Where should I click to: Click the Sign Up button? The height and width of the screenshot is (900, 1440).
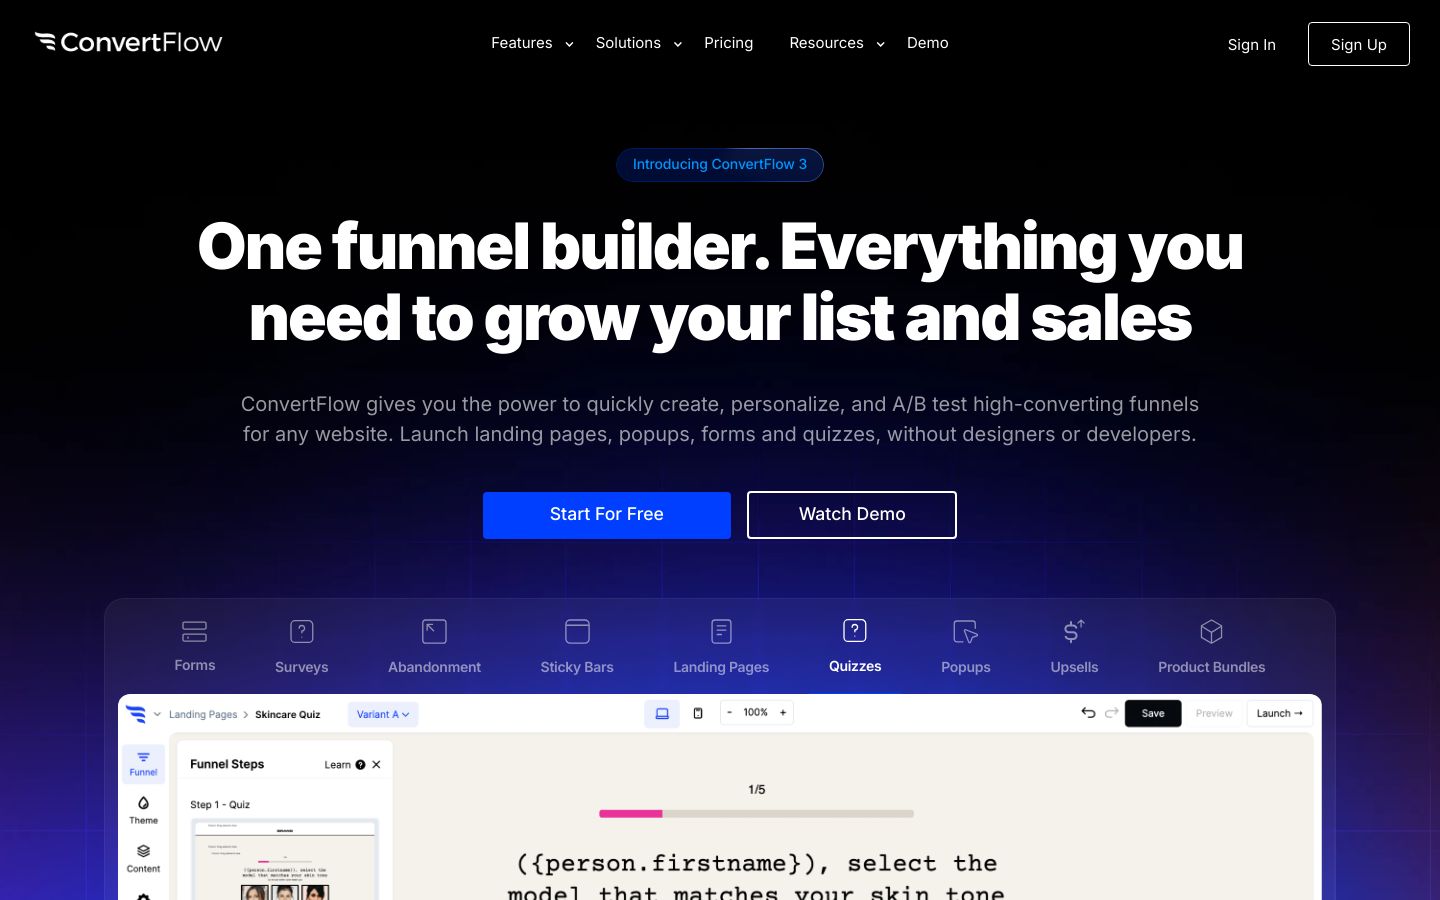1358,44
